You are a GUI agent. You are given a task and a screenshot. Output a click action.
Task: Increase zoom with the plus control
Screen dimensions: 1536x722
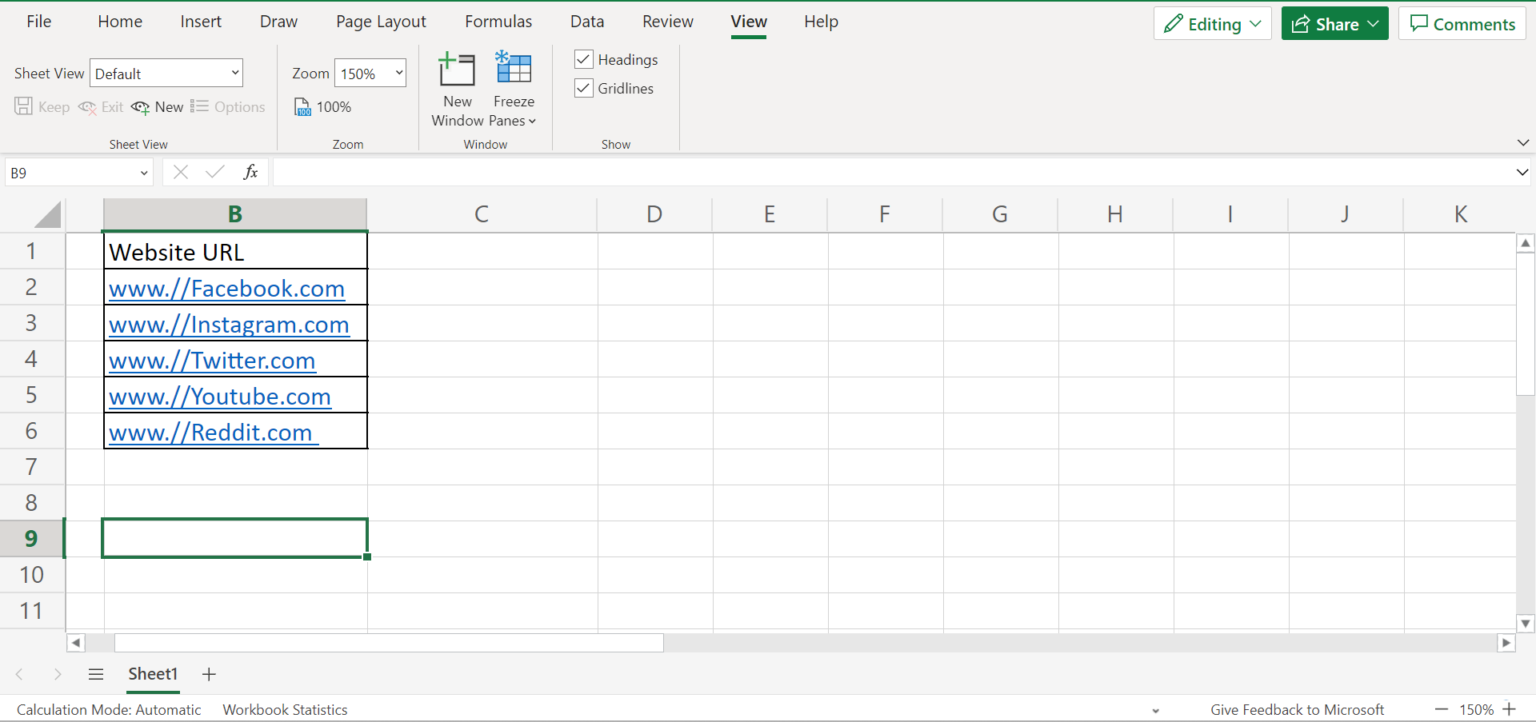(x=1510, y=709)
